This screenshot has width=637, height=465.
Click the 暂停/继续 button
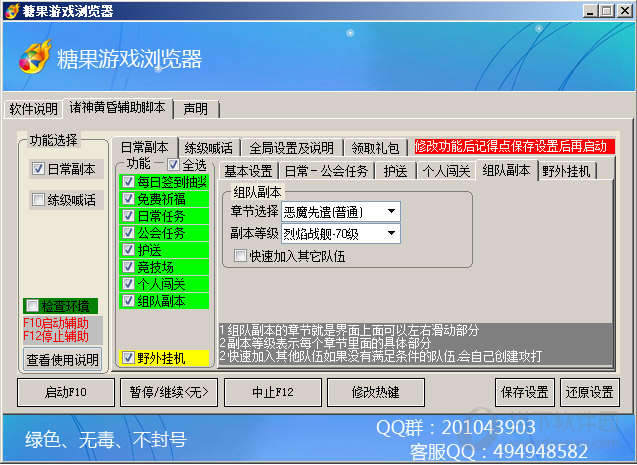(169, 392)
